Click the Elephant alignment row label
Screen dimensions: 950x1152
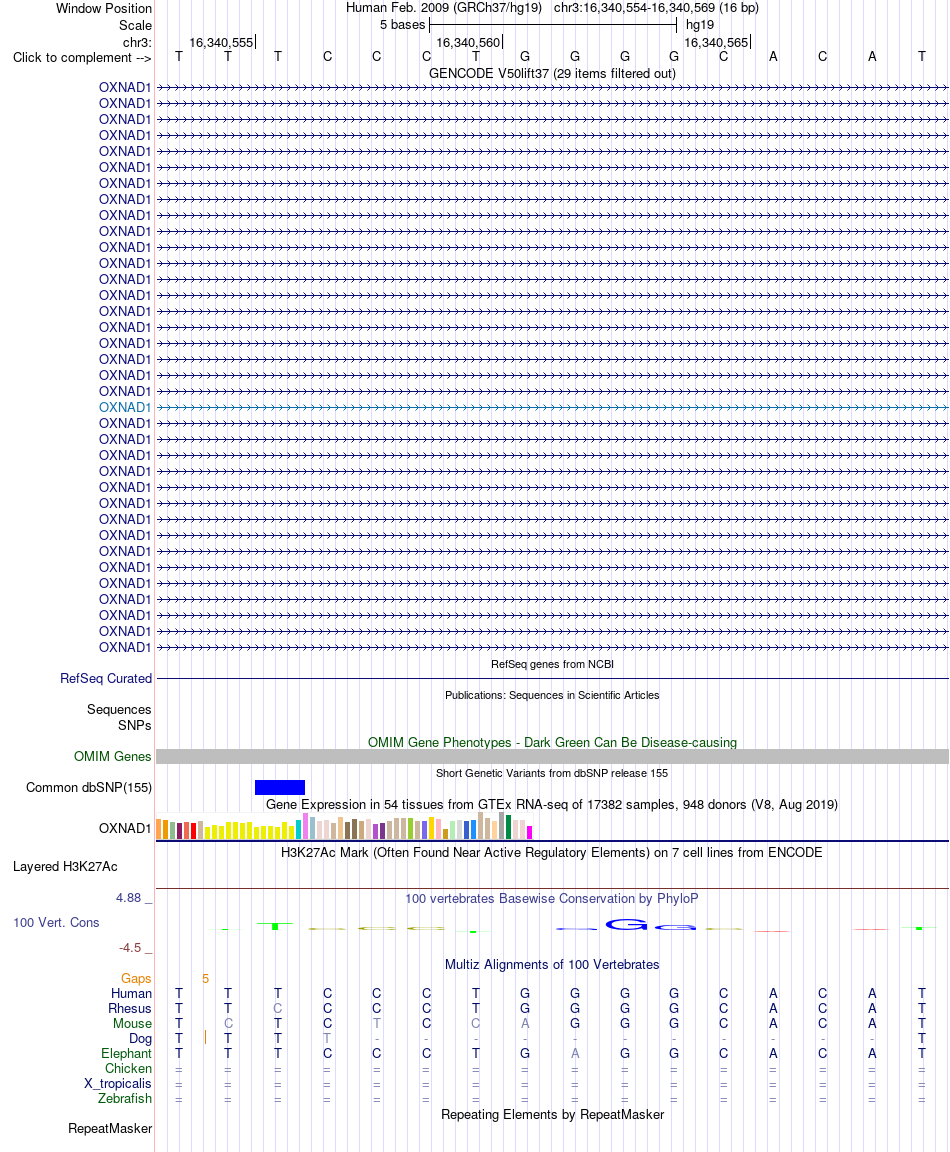[x=126, y=1053]
